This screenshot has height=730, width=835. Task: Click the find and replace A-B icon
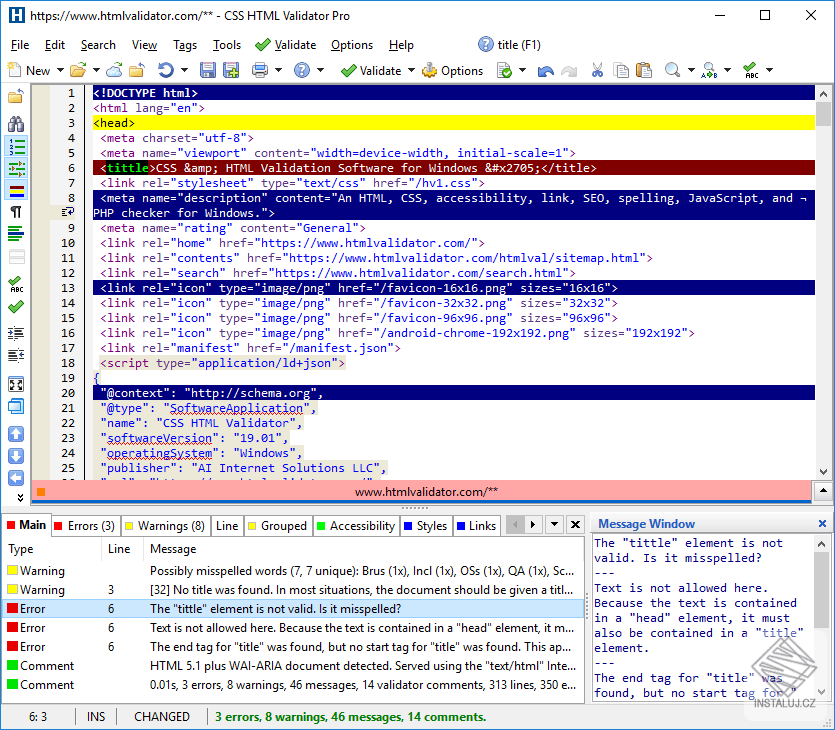tap(709, 70)
